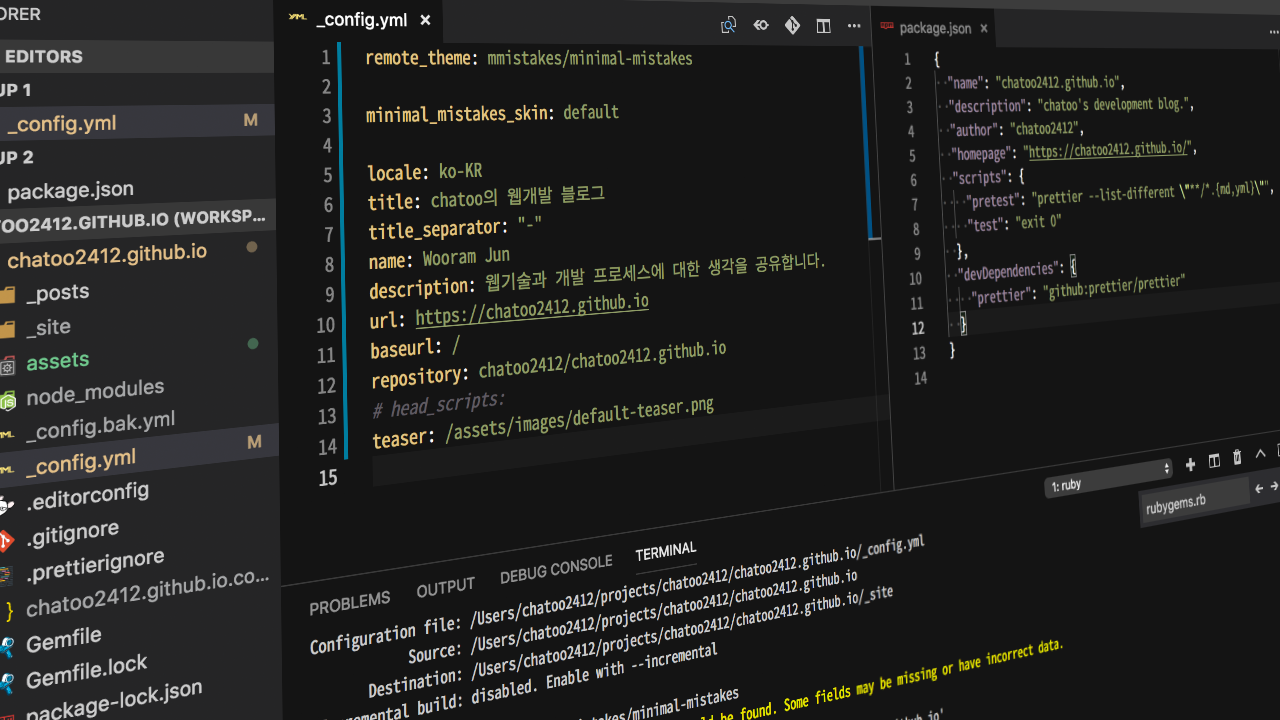Click the diamond git icon in editor toolbar
This screenshot has height=720, width=1280.
tap(792, 25)
